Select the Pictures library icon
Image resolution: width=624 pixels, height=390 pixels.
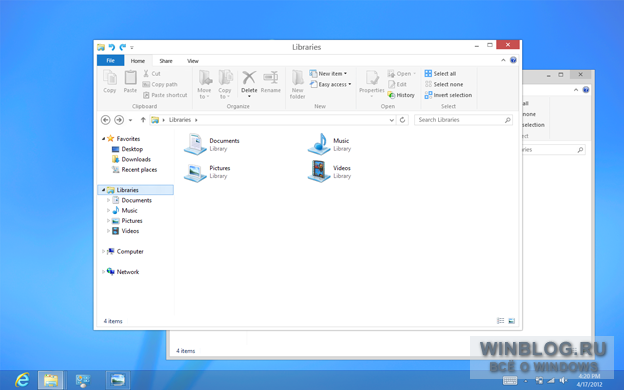195,172
